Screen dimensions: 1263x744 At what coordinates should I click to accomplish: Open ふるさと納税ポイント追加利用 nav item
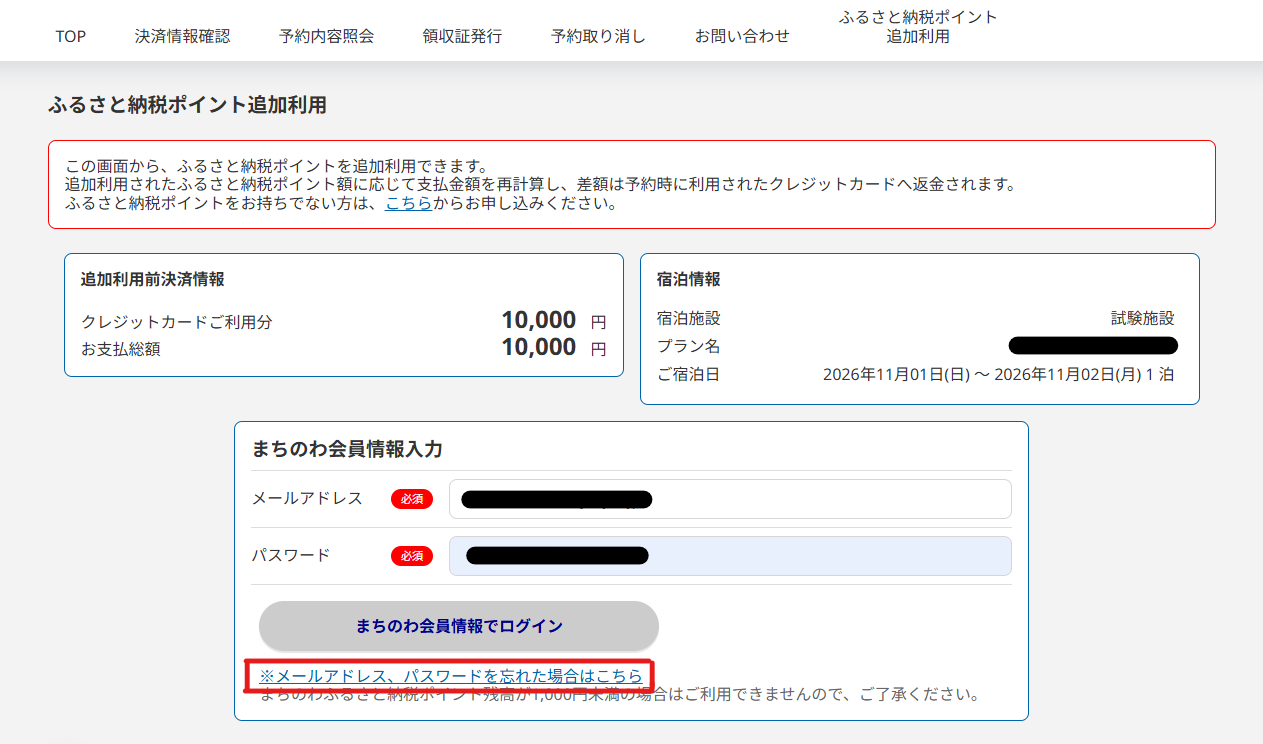point(918,27)
